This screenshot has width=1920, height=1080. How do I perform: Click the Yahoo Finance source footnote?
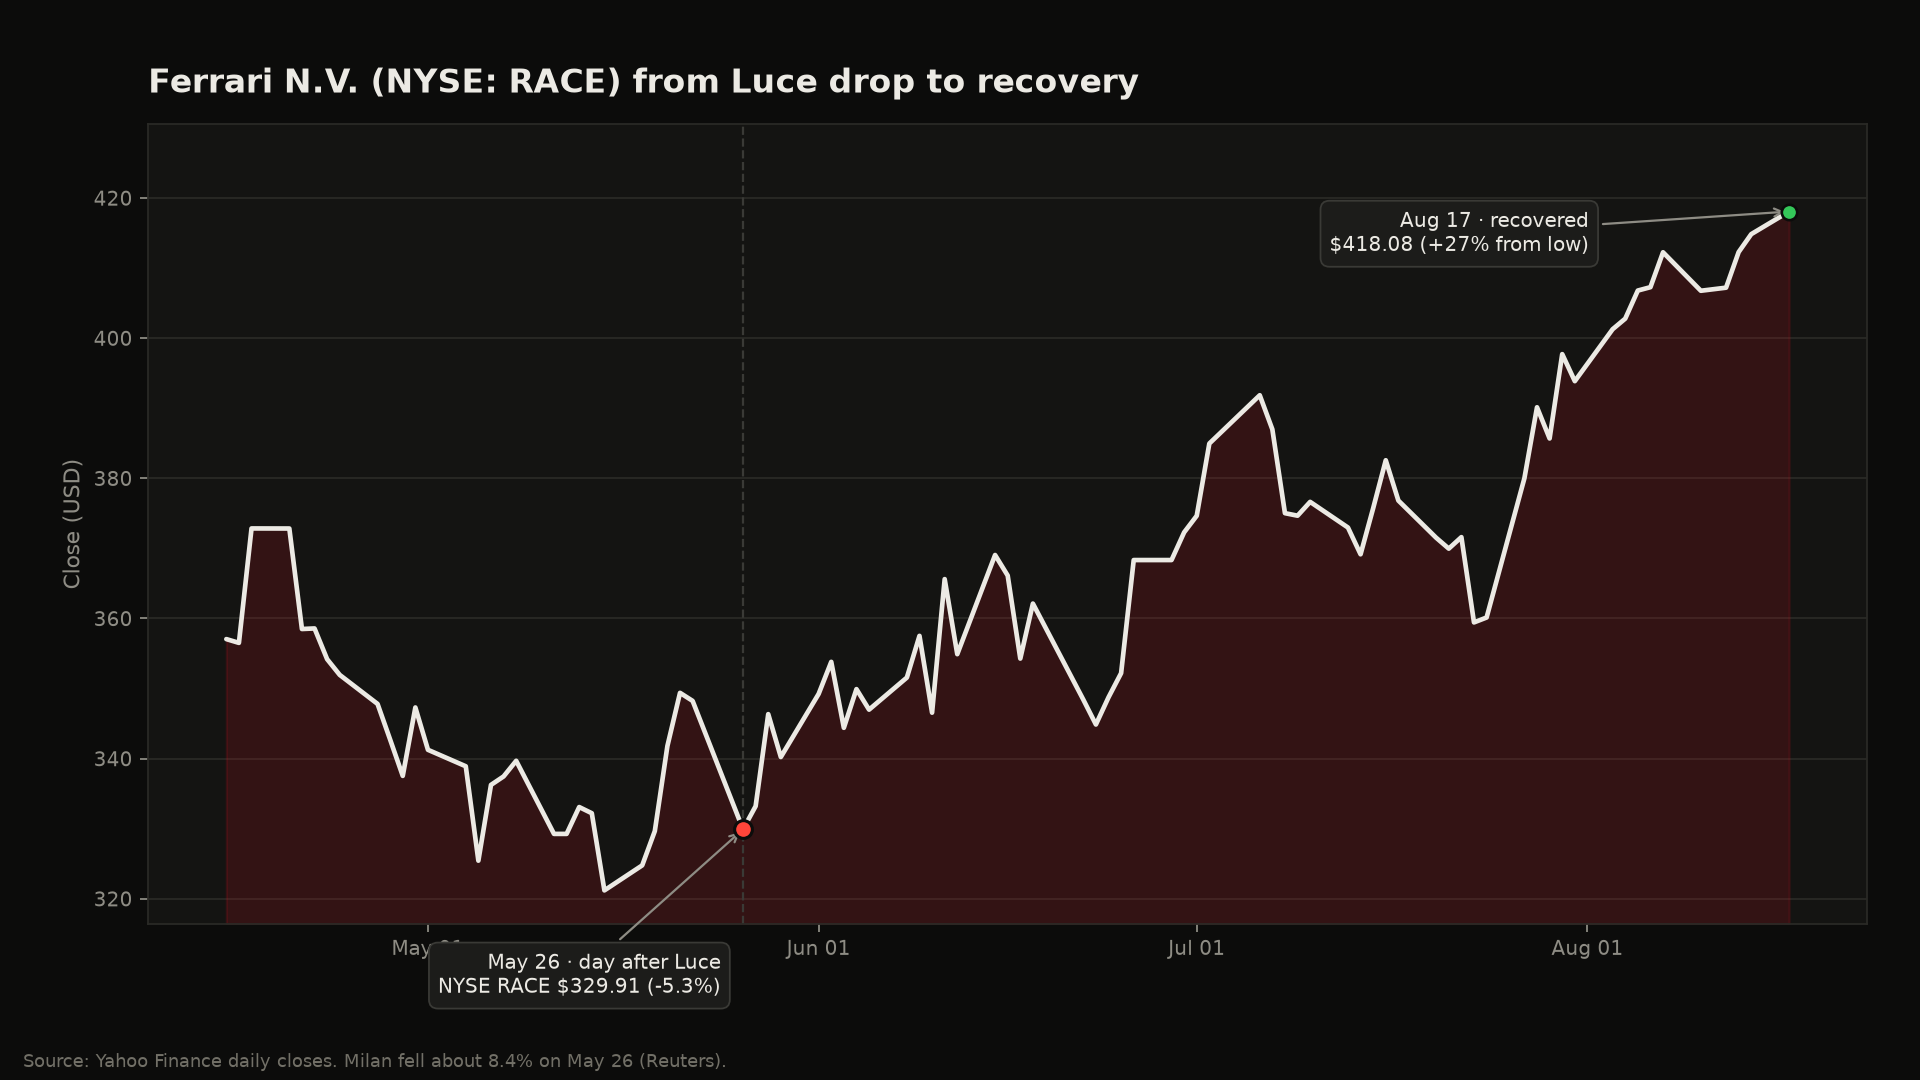click(x=375, y=1060)
